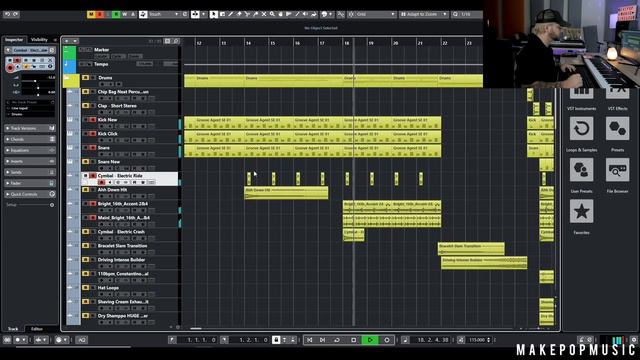640x360 pixels.
Task: Unmute the Drums folder track
Action: pos(85,78)
